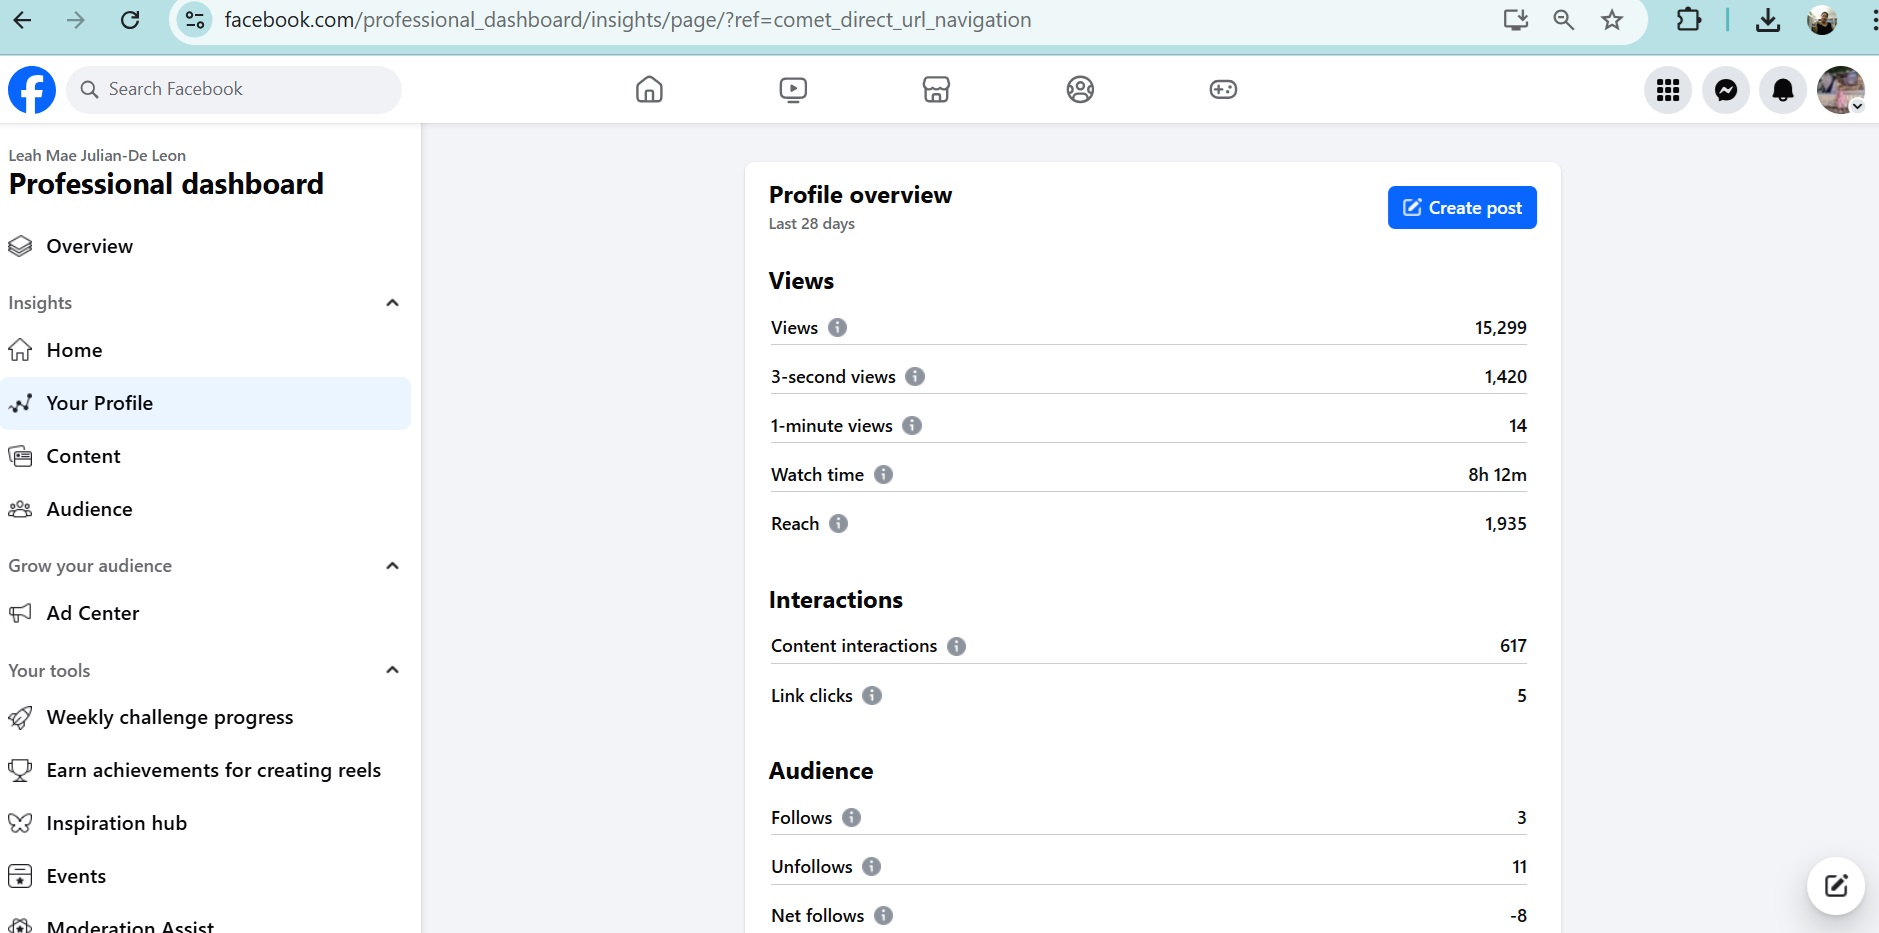The image size is (1879, 933).
Task: Open the Content insights menu item
Action: click(83, 456)
